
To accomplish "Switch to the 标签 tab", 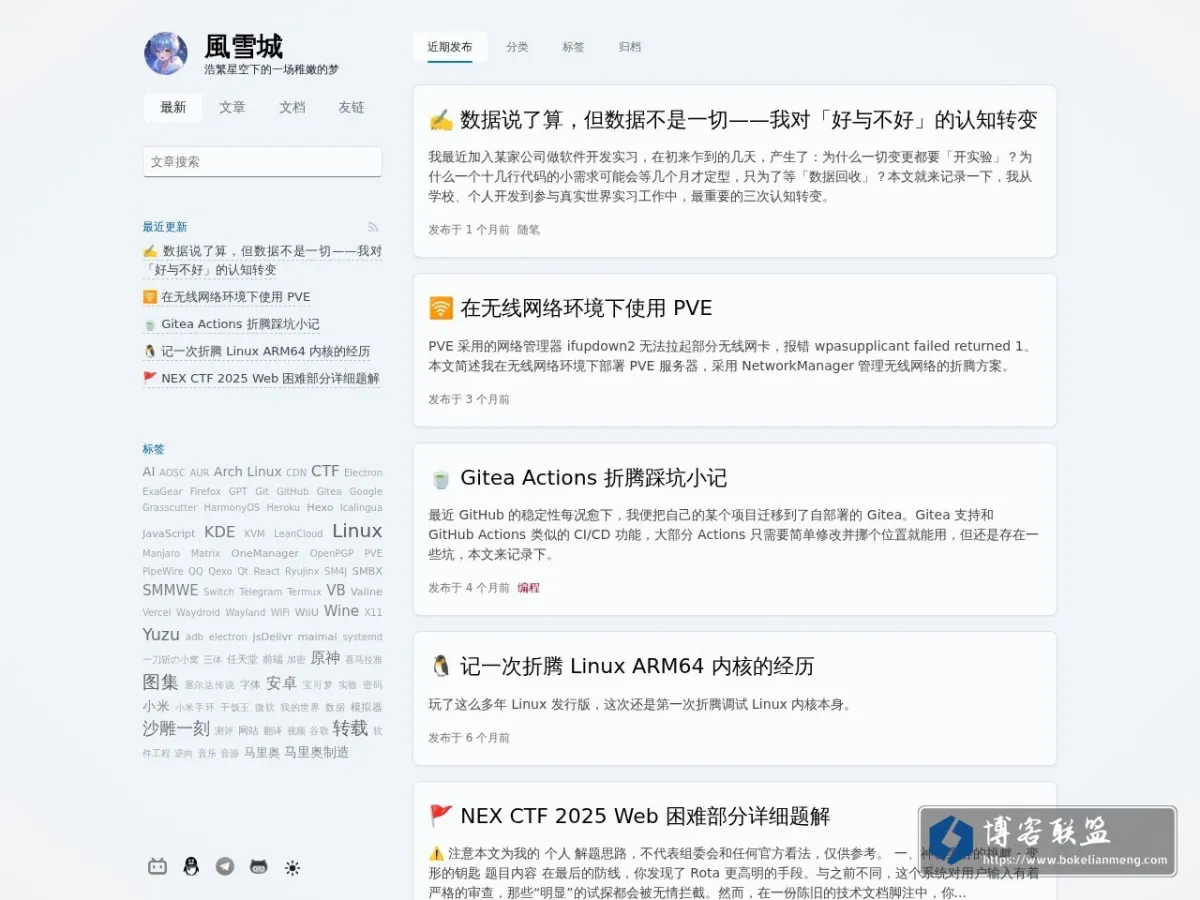I will coord(573,47).
